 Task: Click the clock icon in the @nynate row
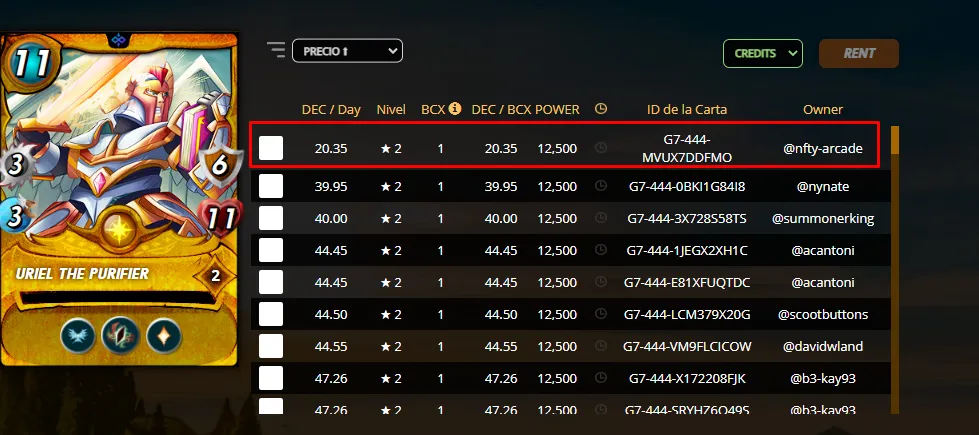pos(601,185)
